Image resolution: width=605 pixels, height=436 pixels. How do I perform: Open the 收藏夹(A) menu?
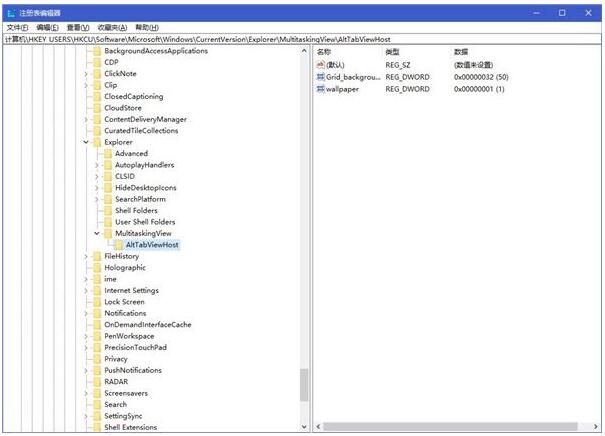pyautogui.click(x=112, y=27)
